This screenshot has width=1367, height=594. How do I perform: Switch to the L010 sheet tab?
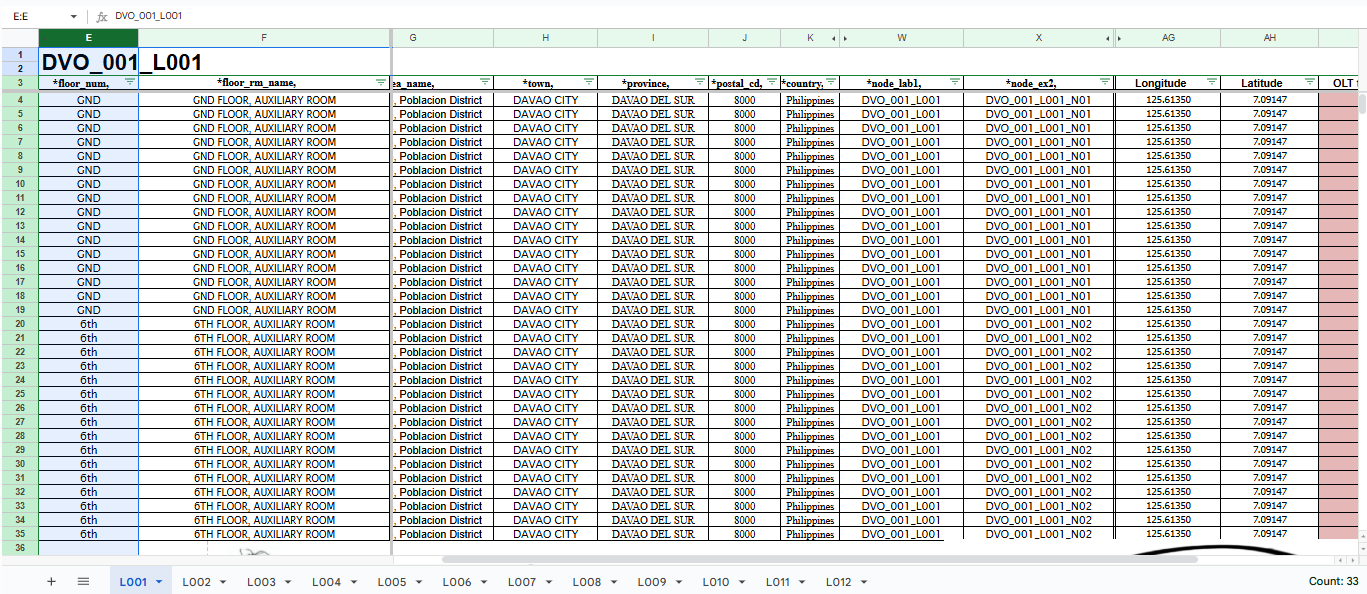[716, 582]
